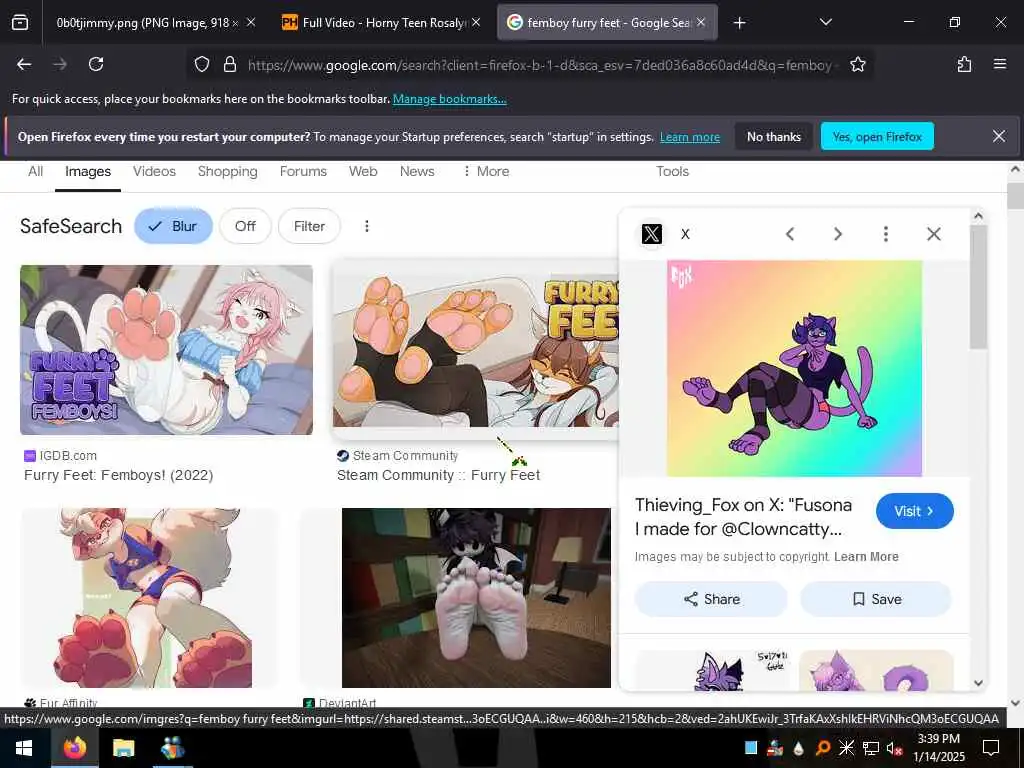Screen dimensions: 1024x768
Task: Show site security via the padlock icon
Action: (x=229, y=64)
